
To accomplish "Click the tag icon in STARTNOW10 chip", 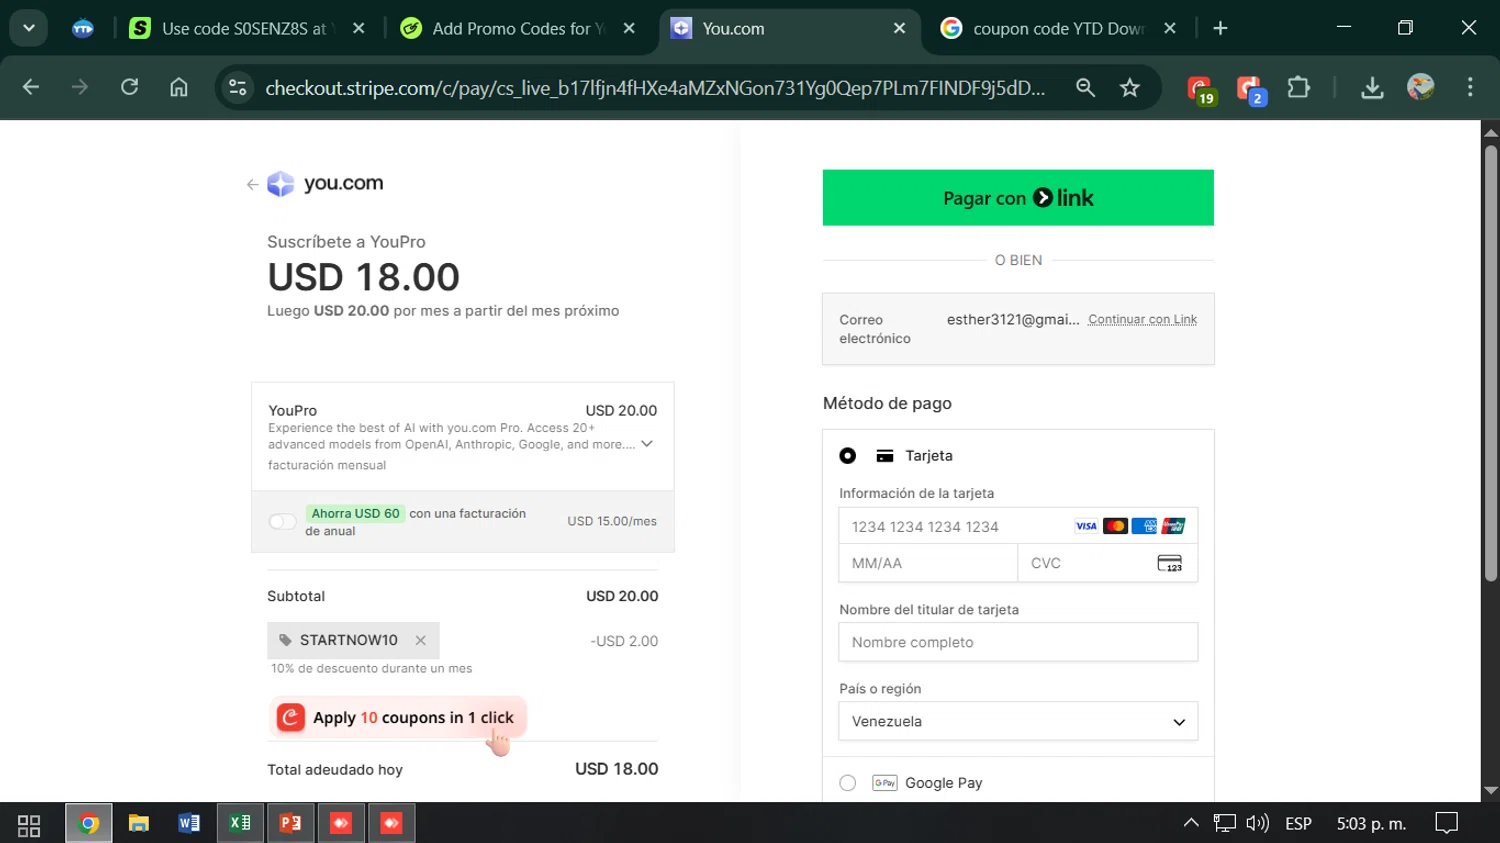I will pyautogui.click(x=285, y=640).
